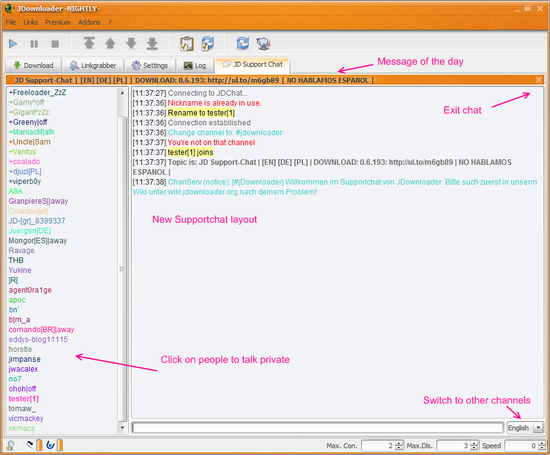The image size is (550, 455).
Task: Select user Juergen[DE]
Action: (30, 231)
